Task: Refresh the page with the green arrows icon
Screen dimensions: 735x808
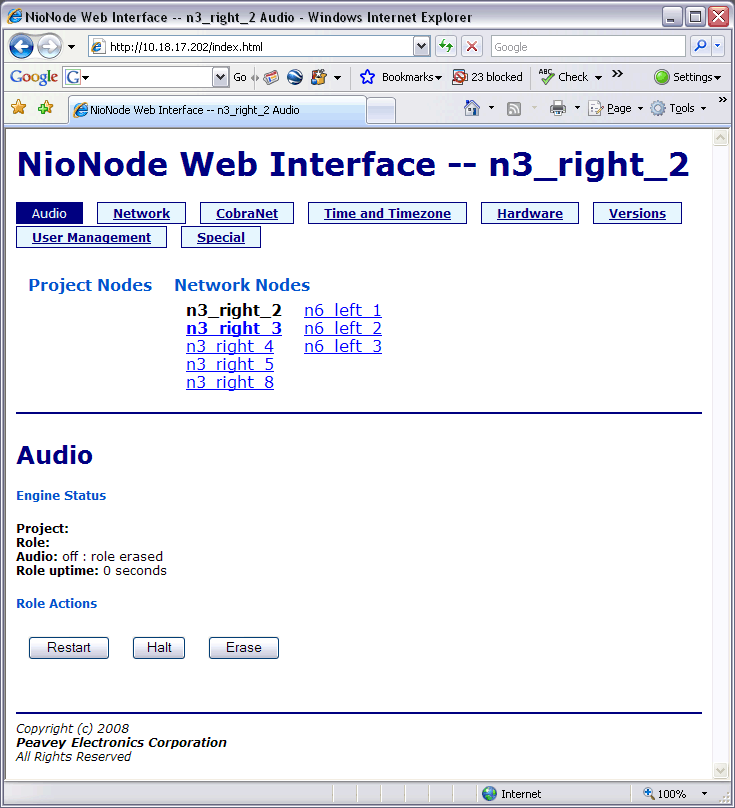Action: (446, 47)
